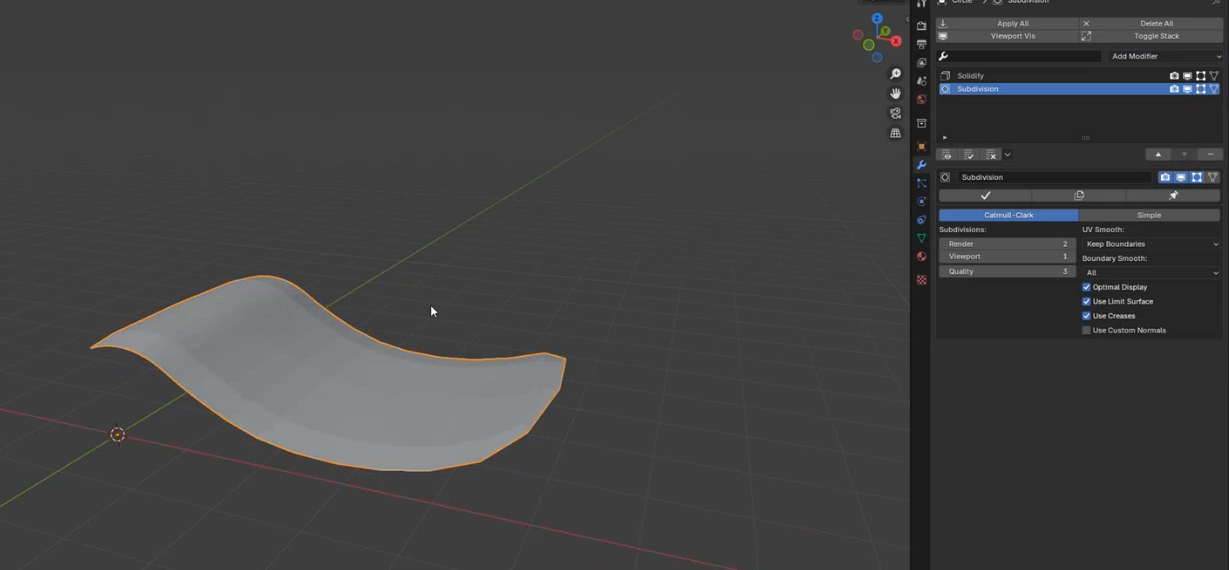The height and width of the screenshot is (570, 1229).
Task: Open the Object Data green triangle tab
Action: point(921,238)
